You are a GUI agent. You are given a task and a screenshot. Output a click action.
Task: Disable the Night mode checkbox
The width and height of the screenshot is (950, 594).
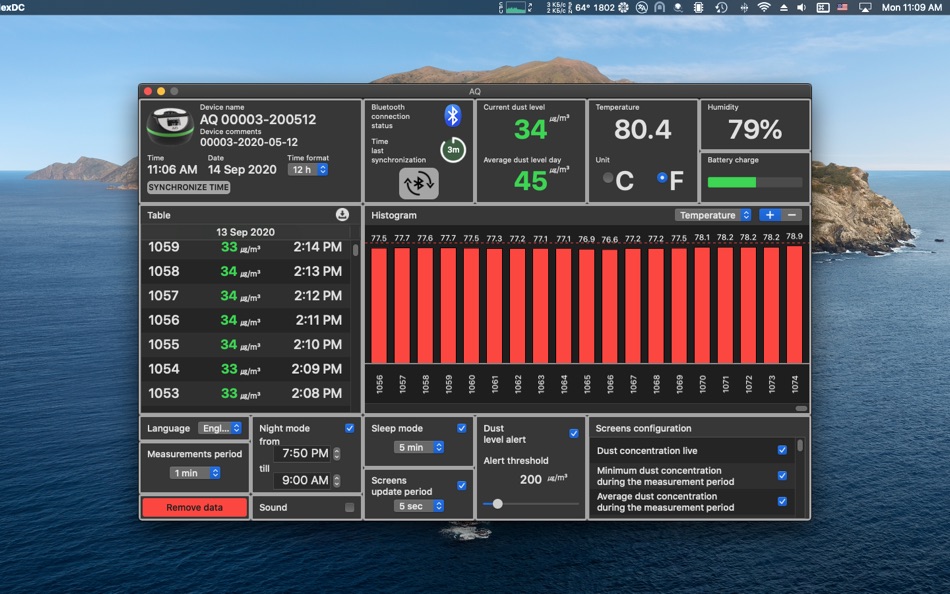coord(350,428)
